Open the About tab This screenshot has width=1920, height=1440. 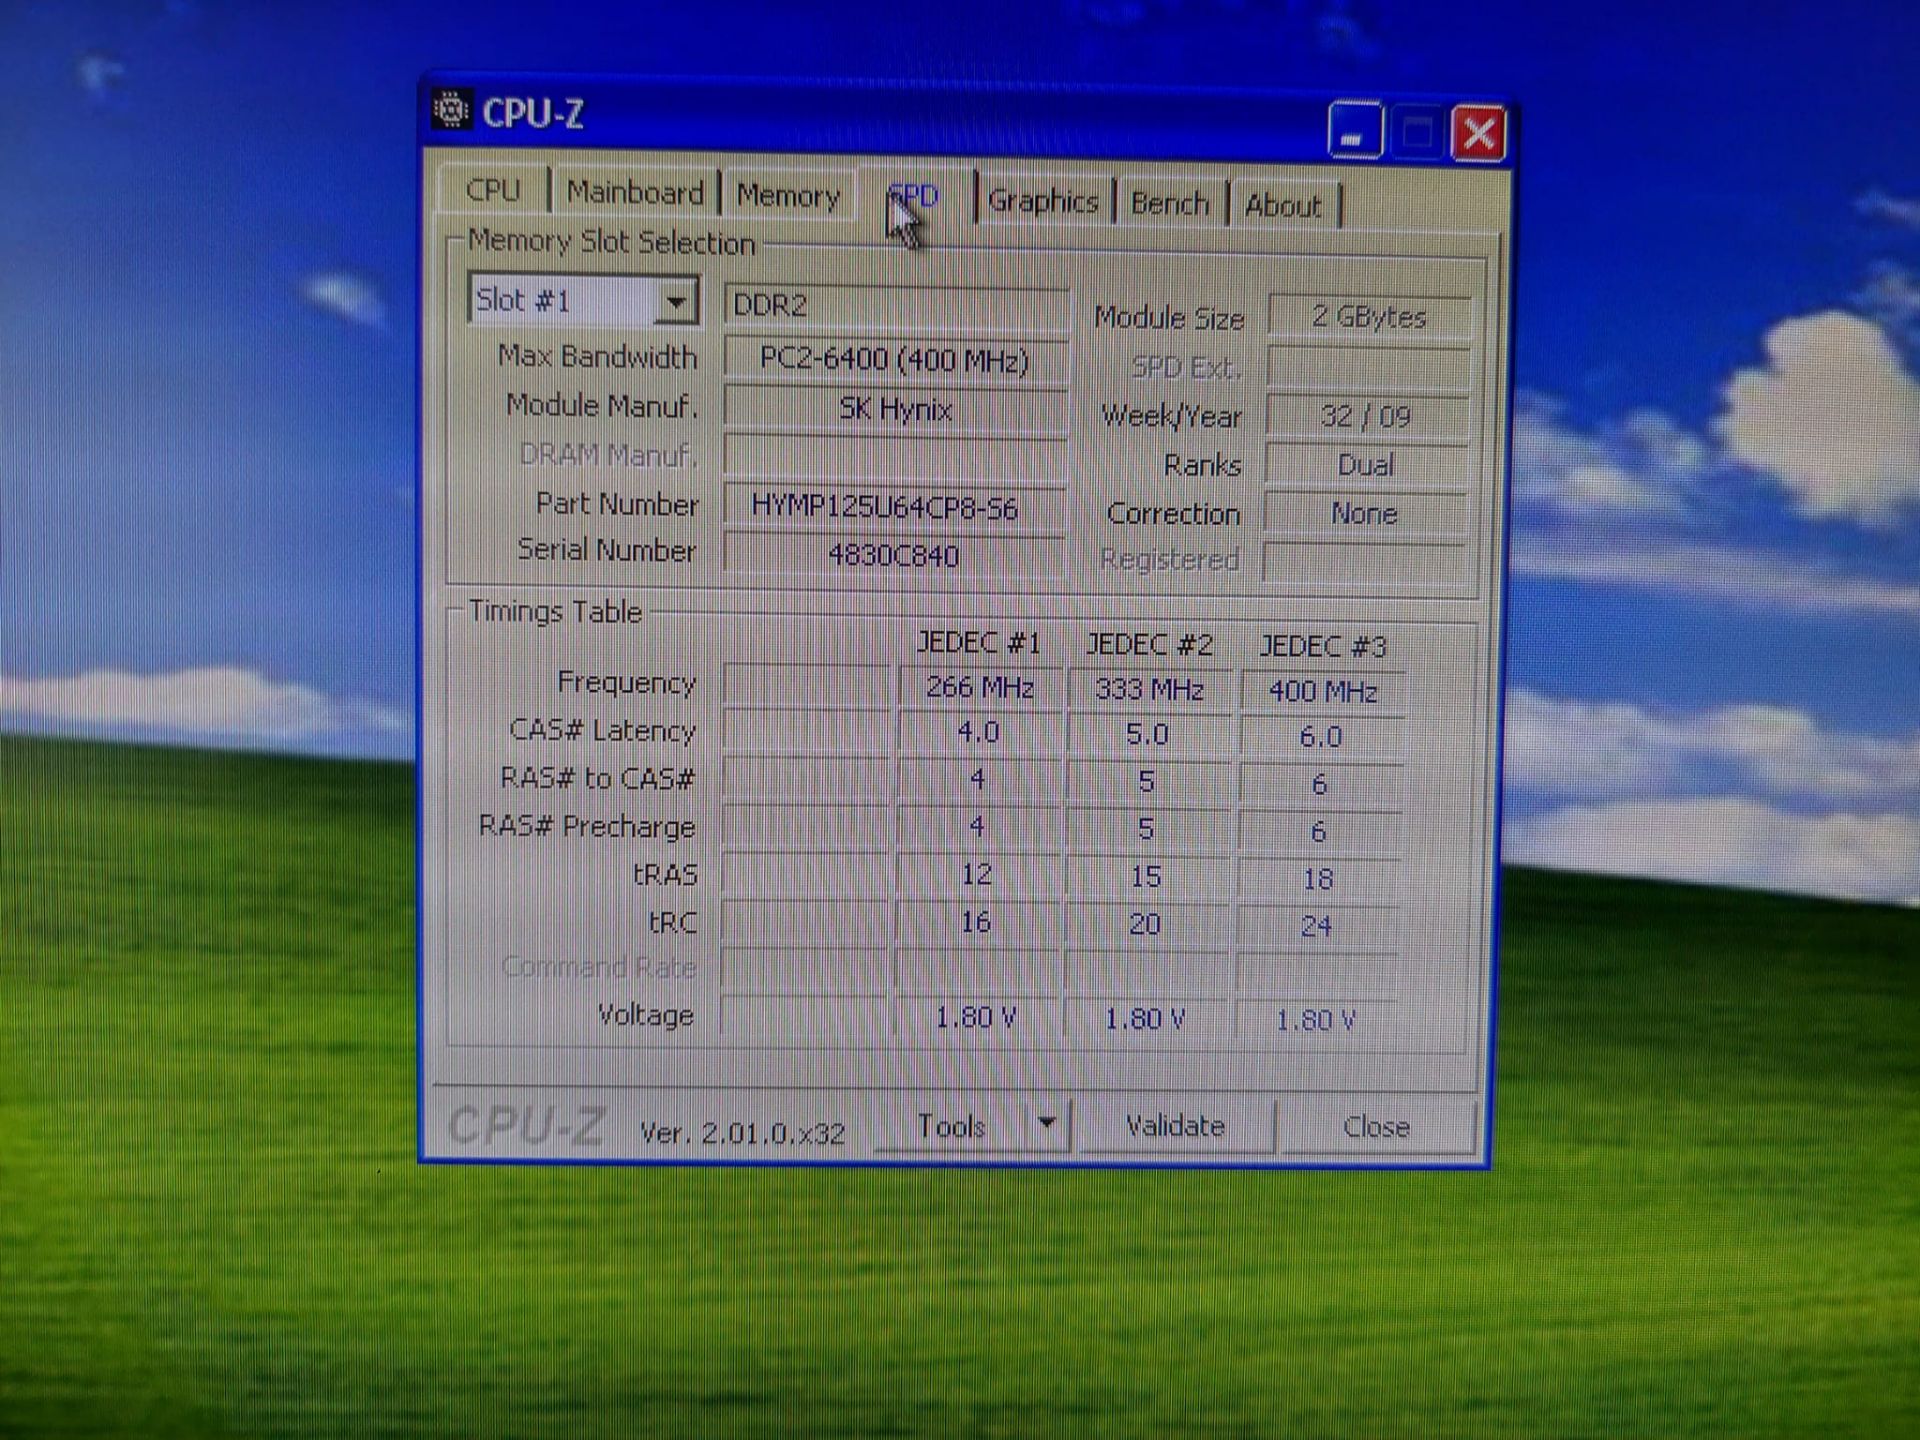[1283, 206]
